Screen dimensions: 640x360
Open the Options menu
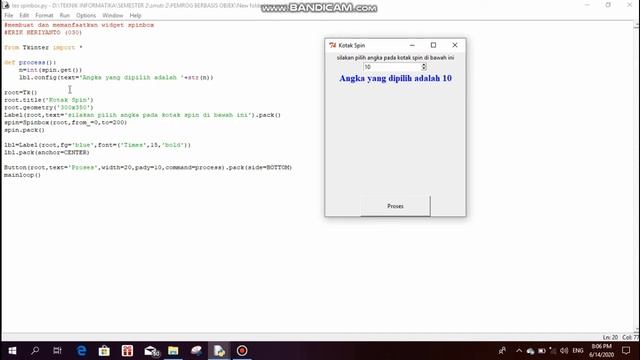click(86, 16)
